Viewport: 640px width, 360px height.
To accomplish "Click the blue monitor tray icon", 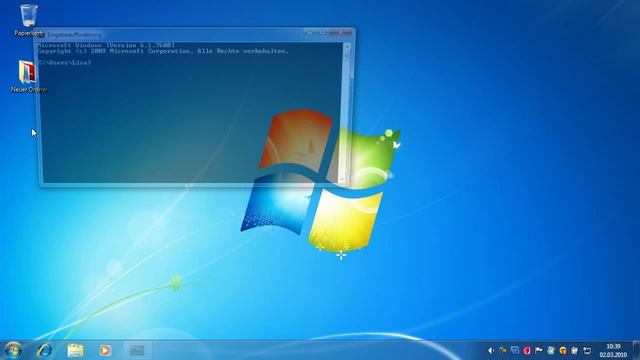I will [515, 350].
